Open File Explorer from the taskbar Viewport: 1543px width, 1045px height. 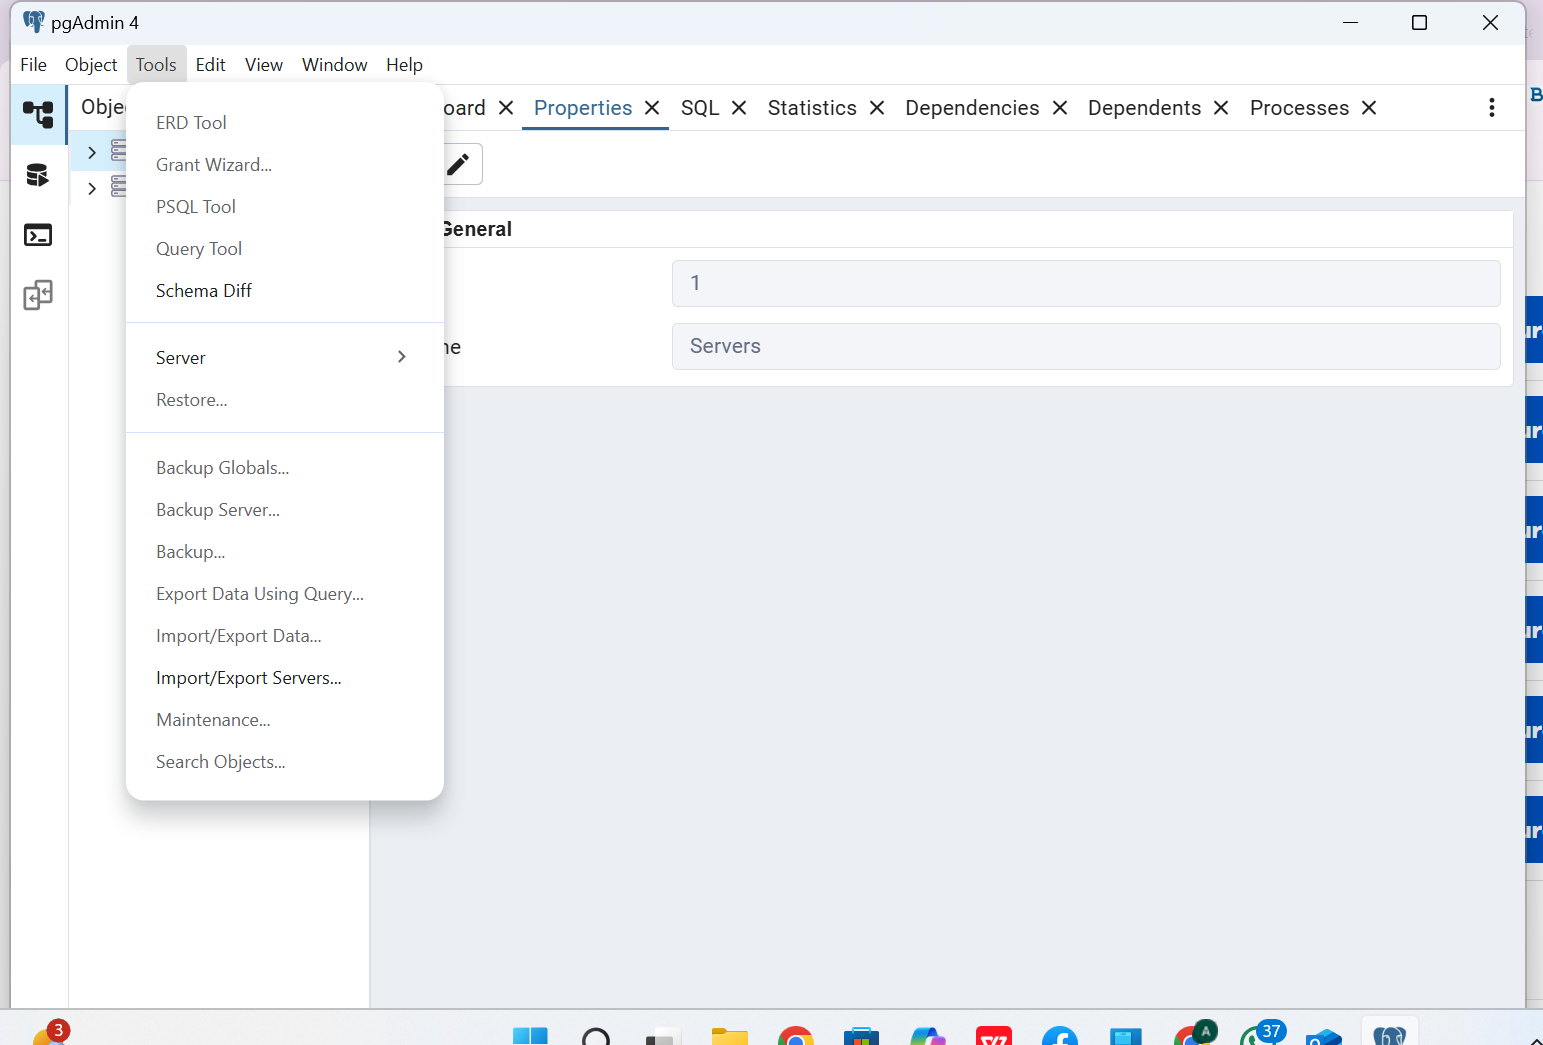729,1036
